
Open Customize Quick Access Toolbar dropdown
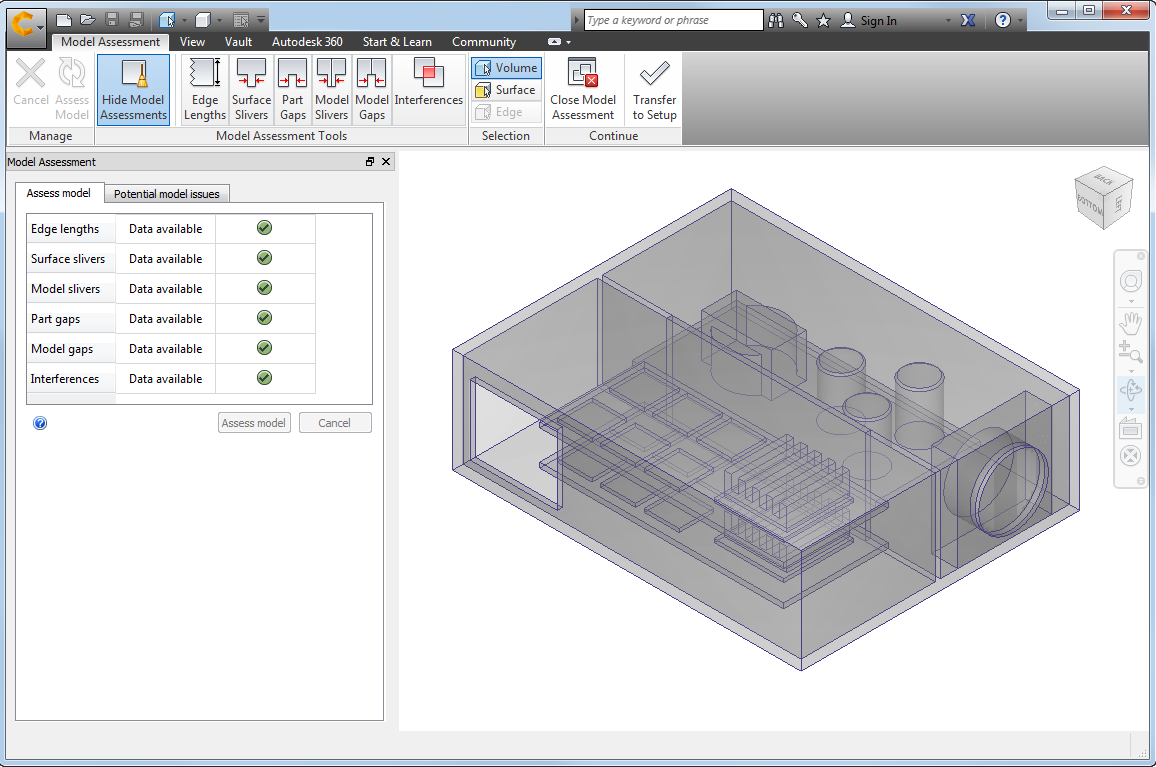click(260, 20)
